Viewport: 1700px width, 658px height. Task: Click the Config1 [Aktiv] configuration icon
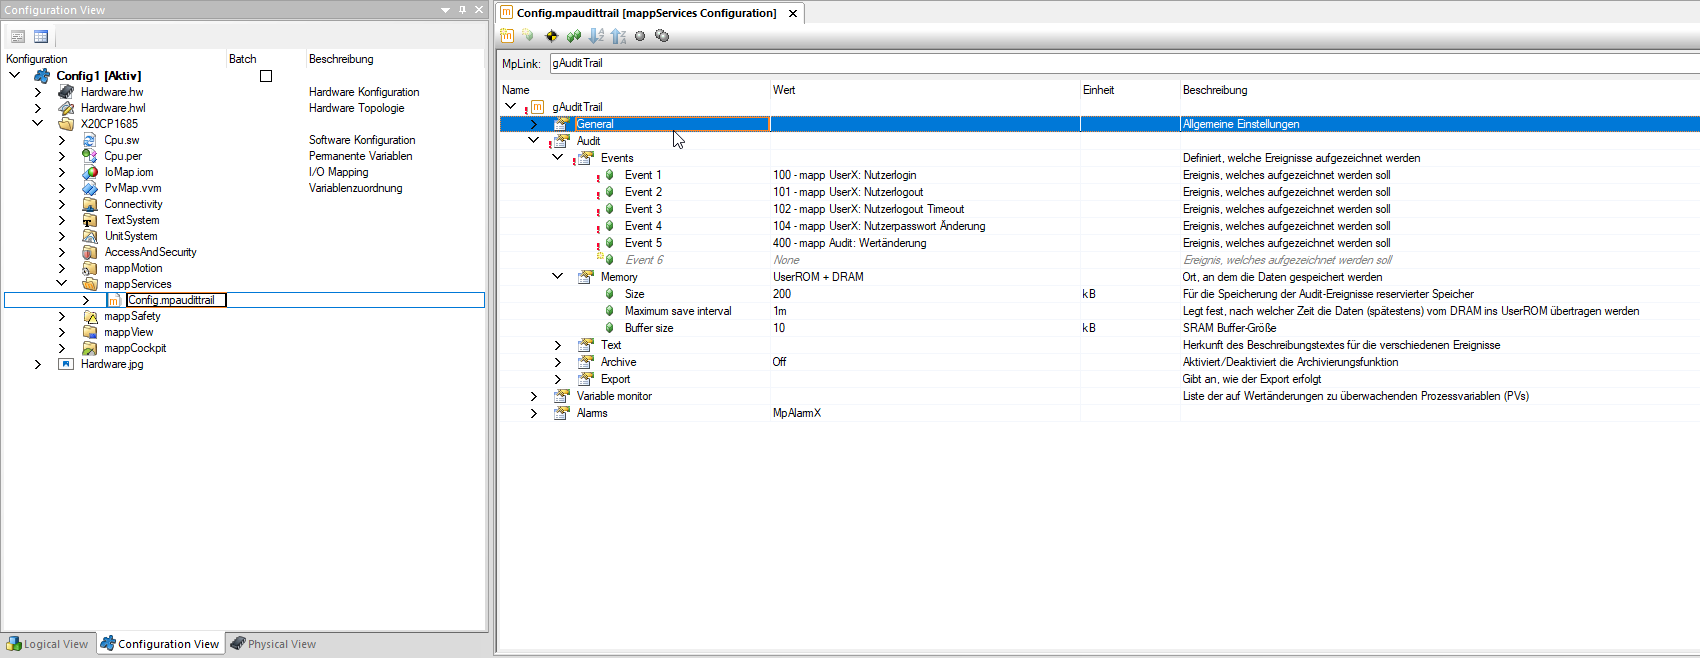click(42, 76)
